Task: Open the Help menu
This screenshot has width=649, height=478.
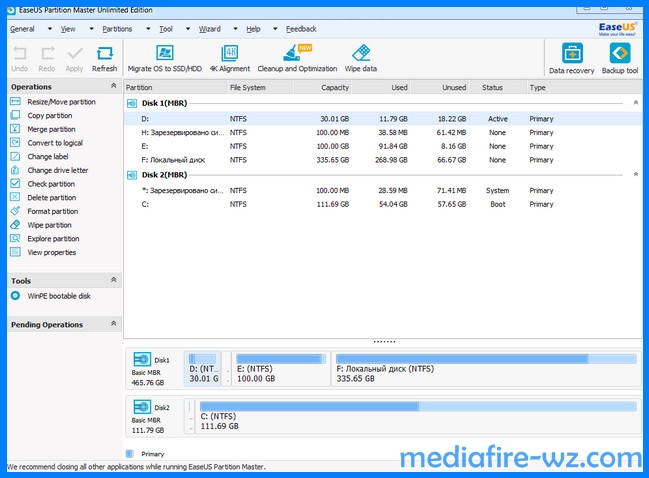Action: [x=253, y=29]
